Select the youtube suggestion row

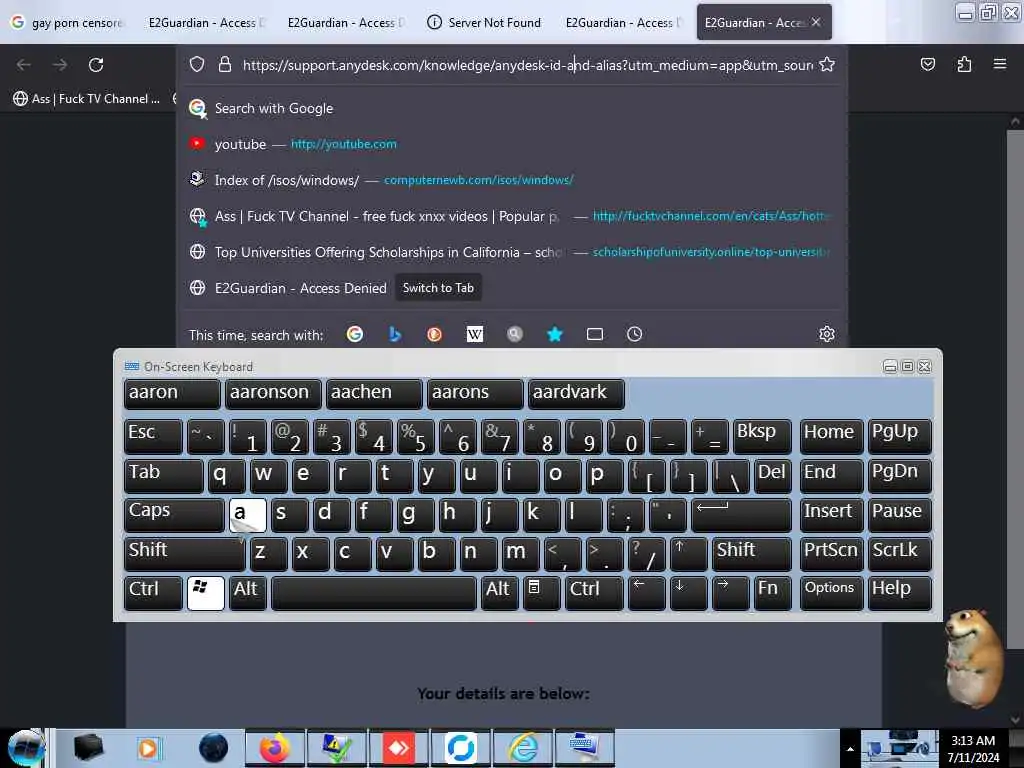tap(512, 144)
